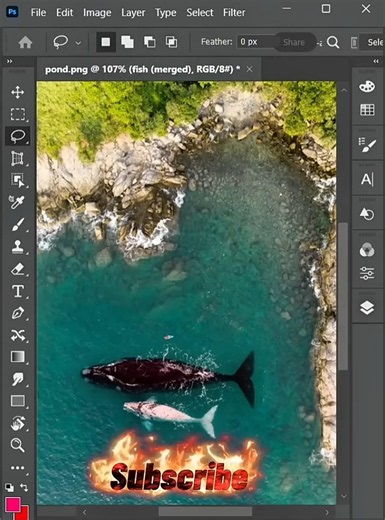Screen dimensions: 385x520
Task: Open the Brush Settings panel icon
Action: click(367, 146)
